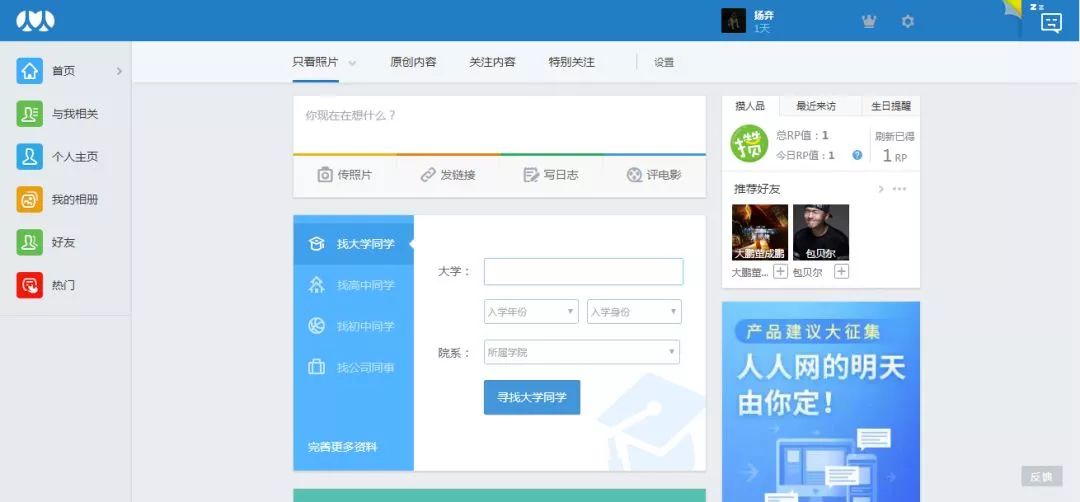
Task: Open 热门 hot topics icon
Action: pyautogui.click(x=30, y=285)
